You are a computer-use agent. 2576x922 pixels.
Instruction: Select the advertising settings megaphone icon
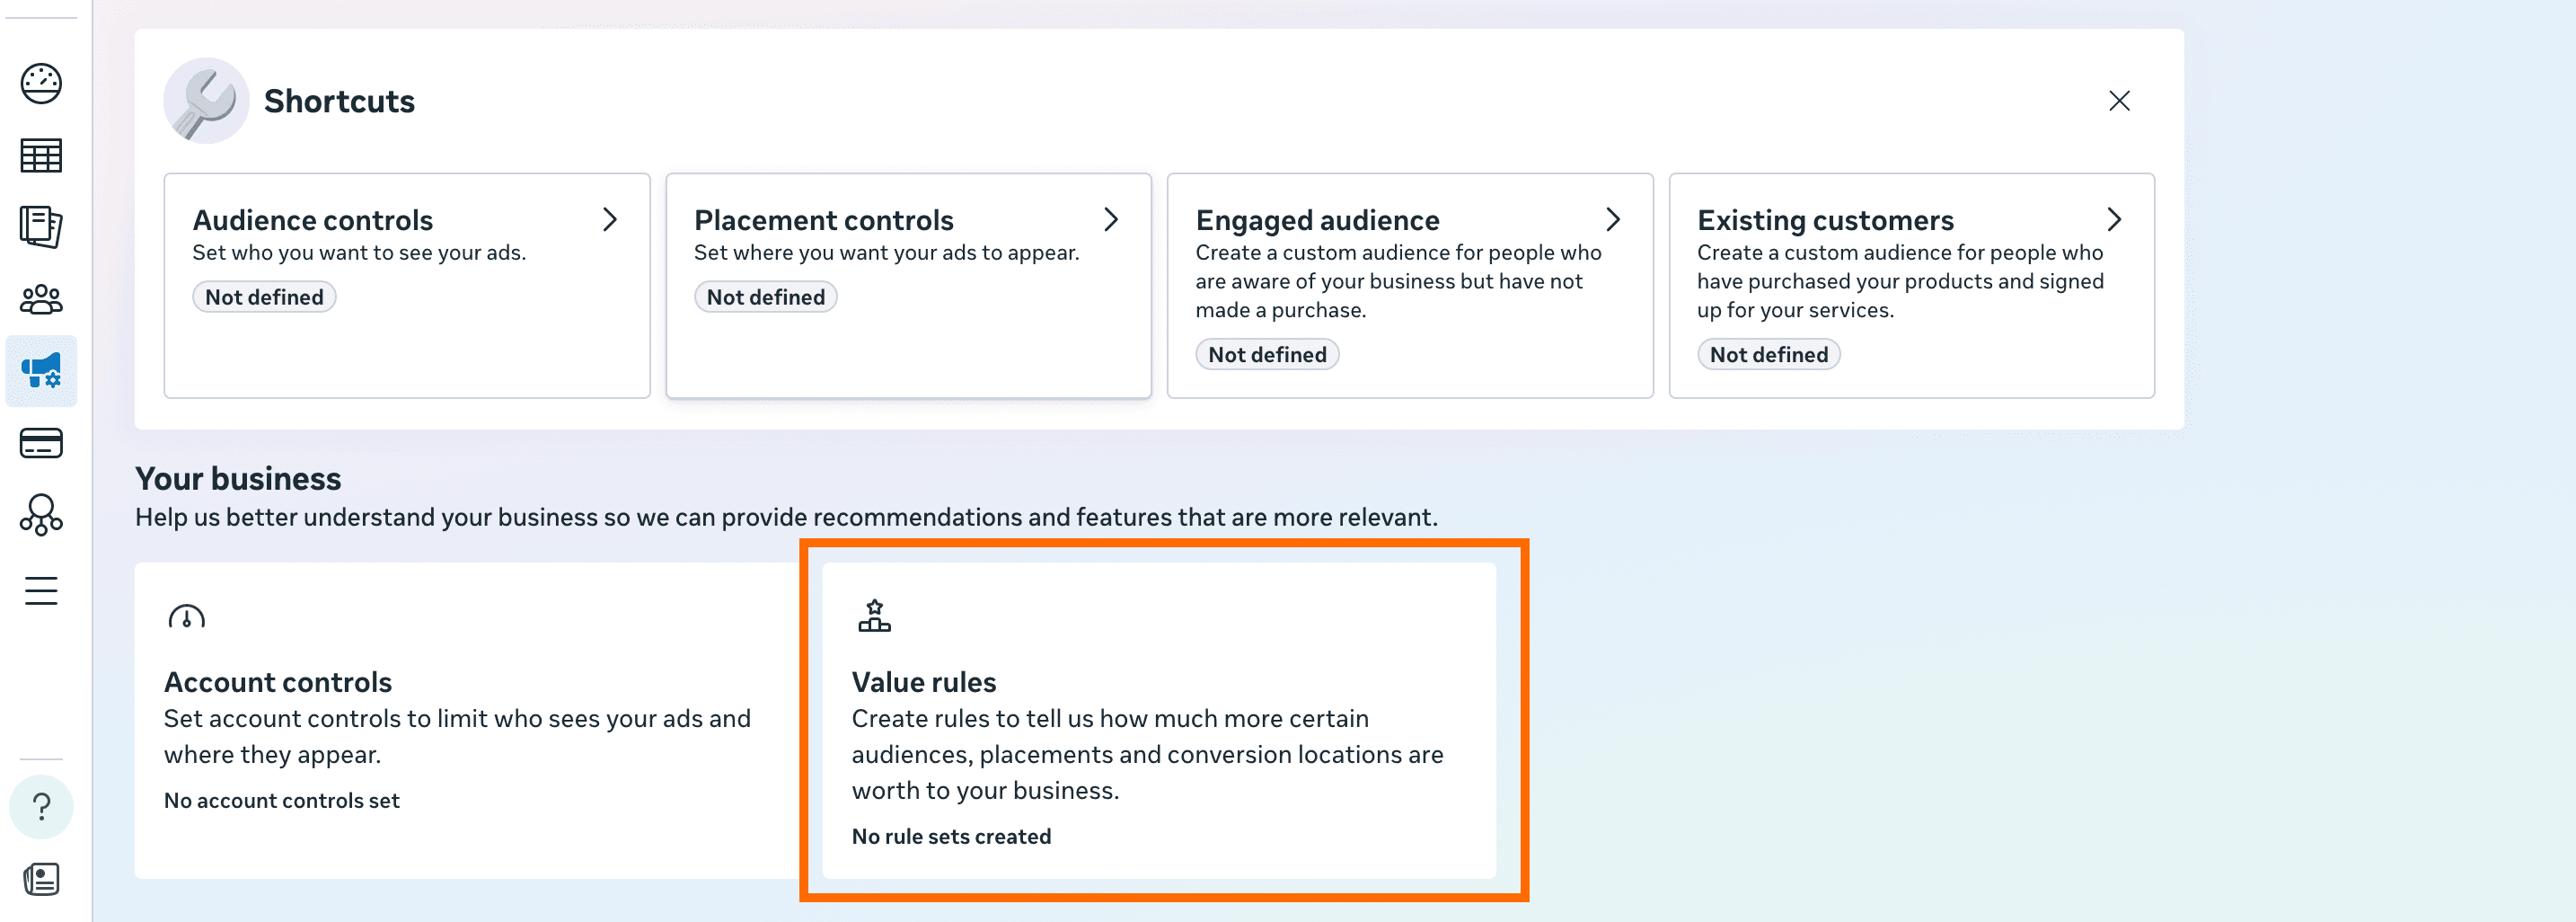[x=41, y=371]
